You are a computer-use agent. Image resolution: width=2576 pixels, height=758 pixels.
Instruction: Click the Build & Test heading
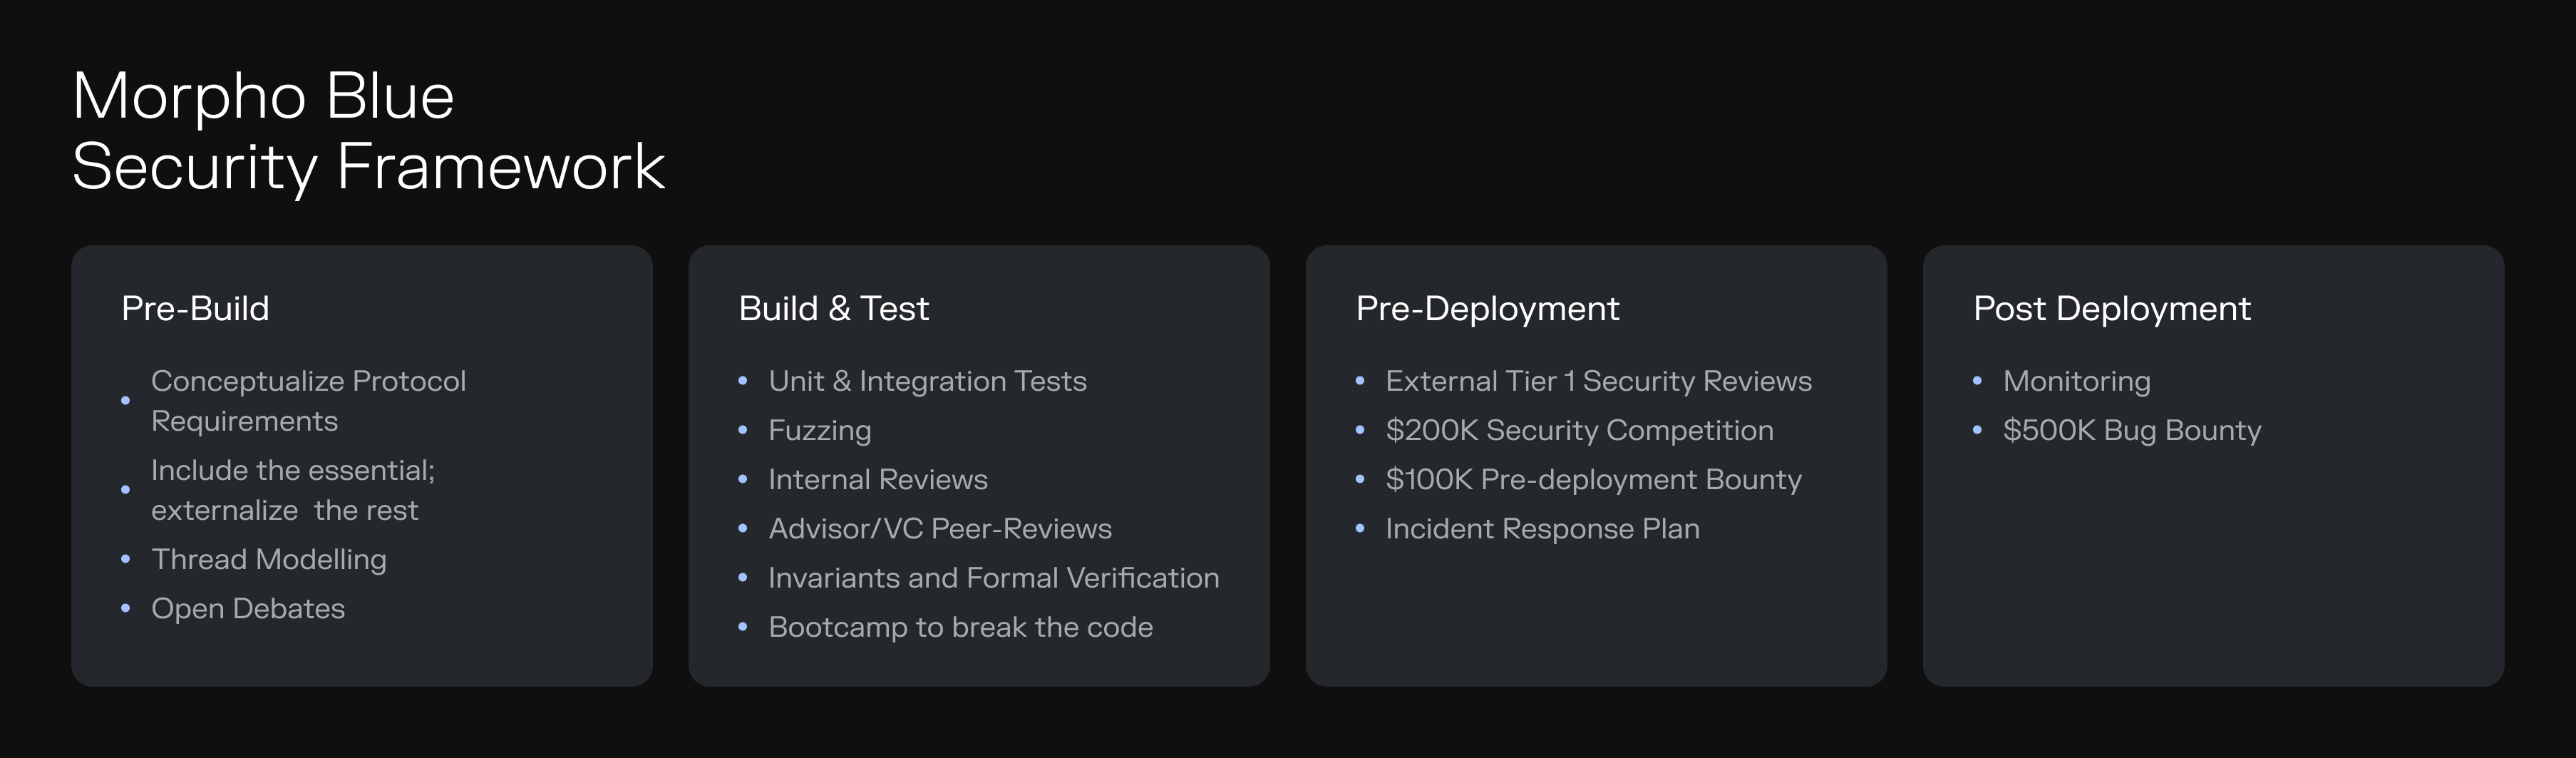pyautogui.click(x=833, y=308)
